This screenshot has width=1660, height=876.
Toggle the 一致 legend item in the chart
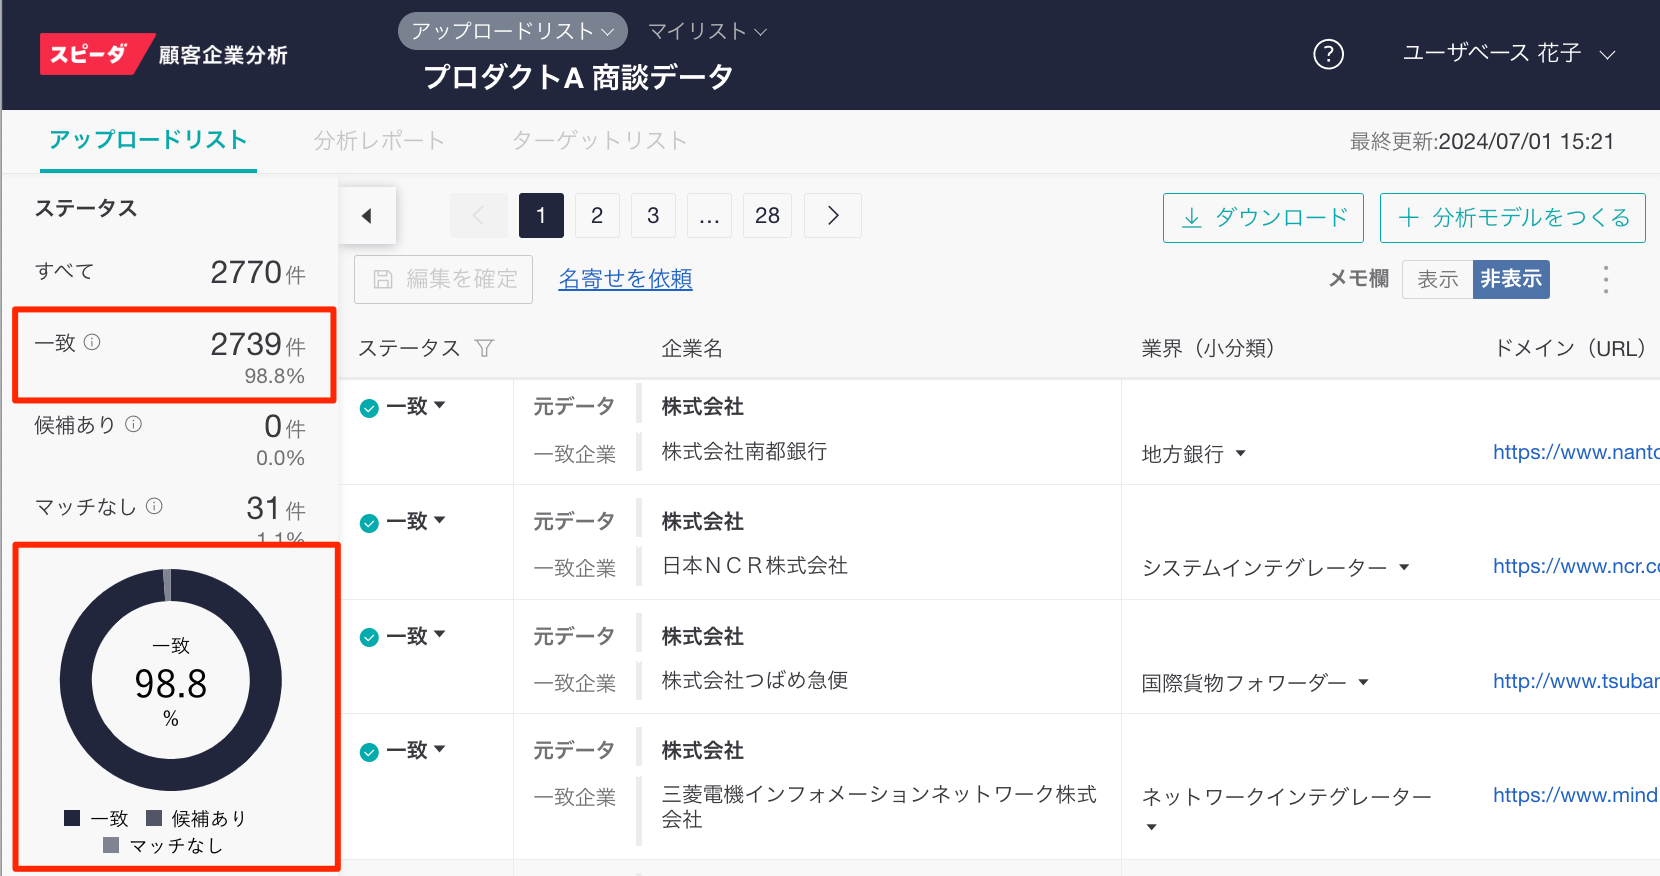pos(97,818)
